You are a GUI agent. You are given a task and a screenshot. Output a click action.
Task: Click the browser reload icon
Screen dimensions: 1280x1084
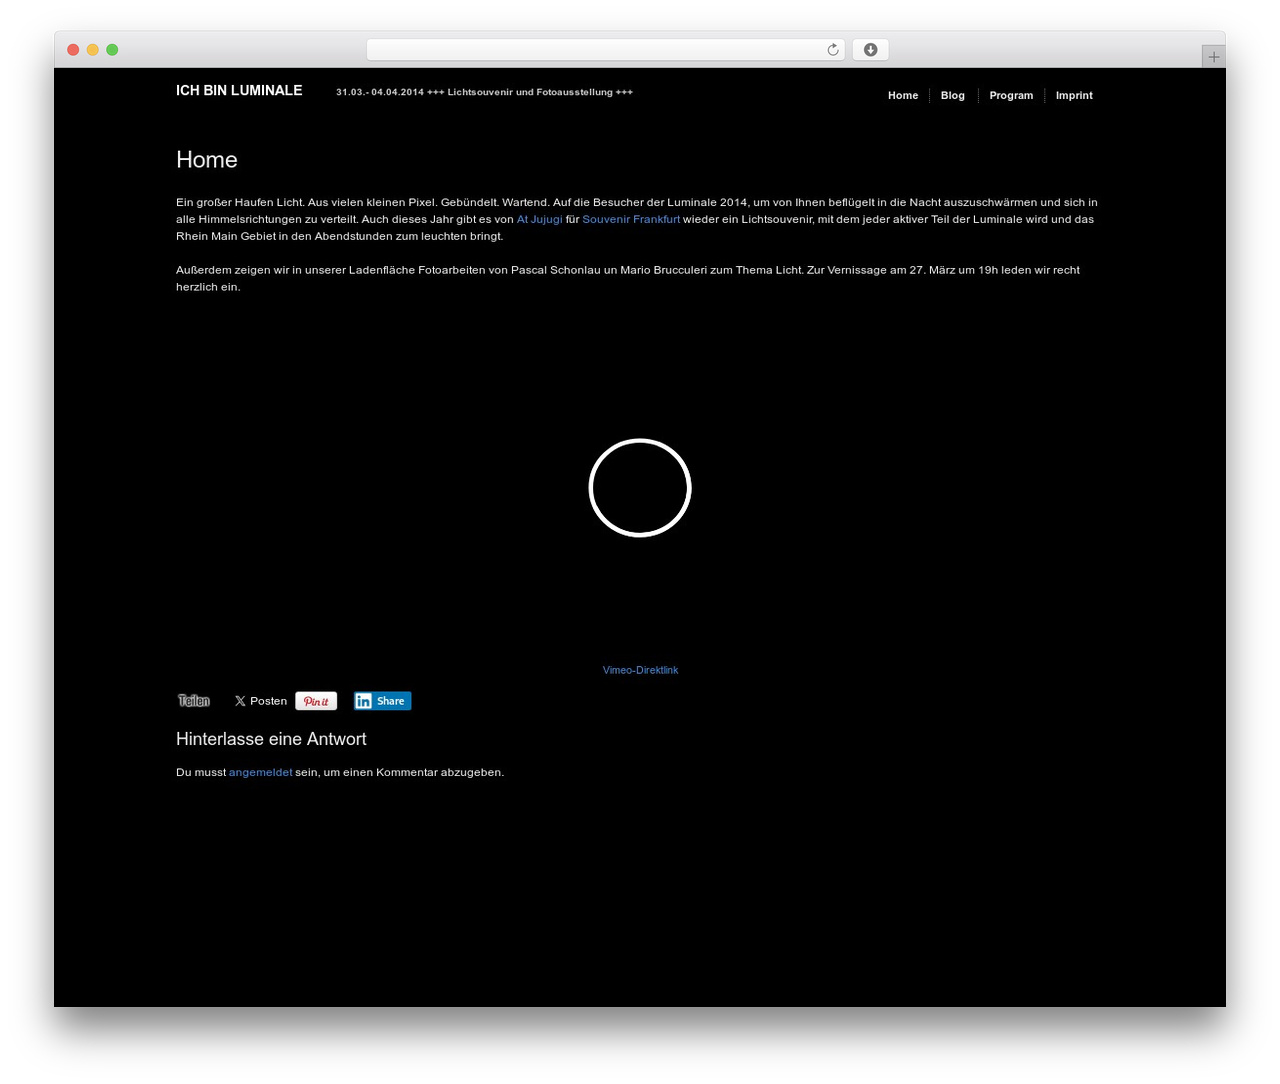click(832, 50)
